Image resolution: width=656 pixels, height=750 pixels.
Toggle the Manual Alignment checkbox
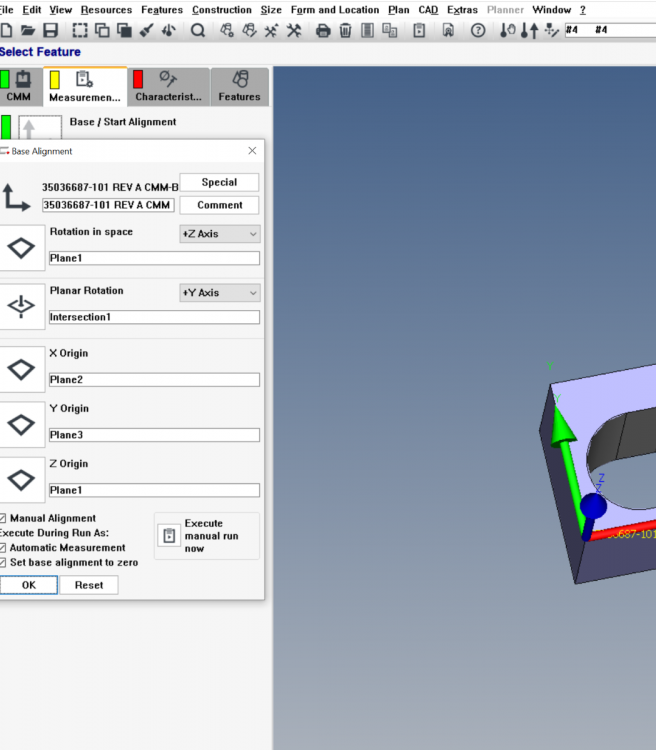(x=3, y=518)
